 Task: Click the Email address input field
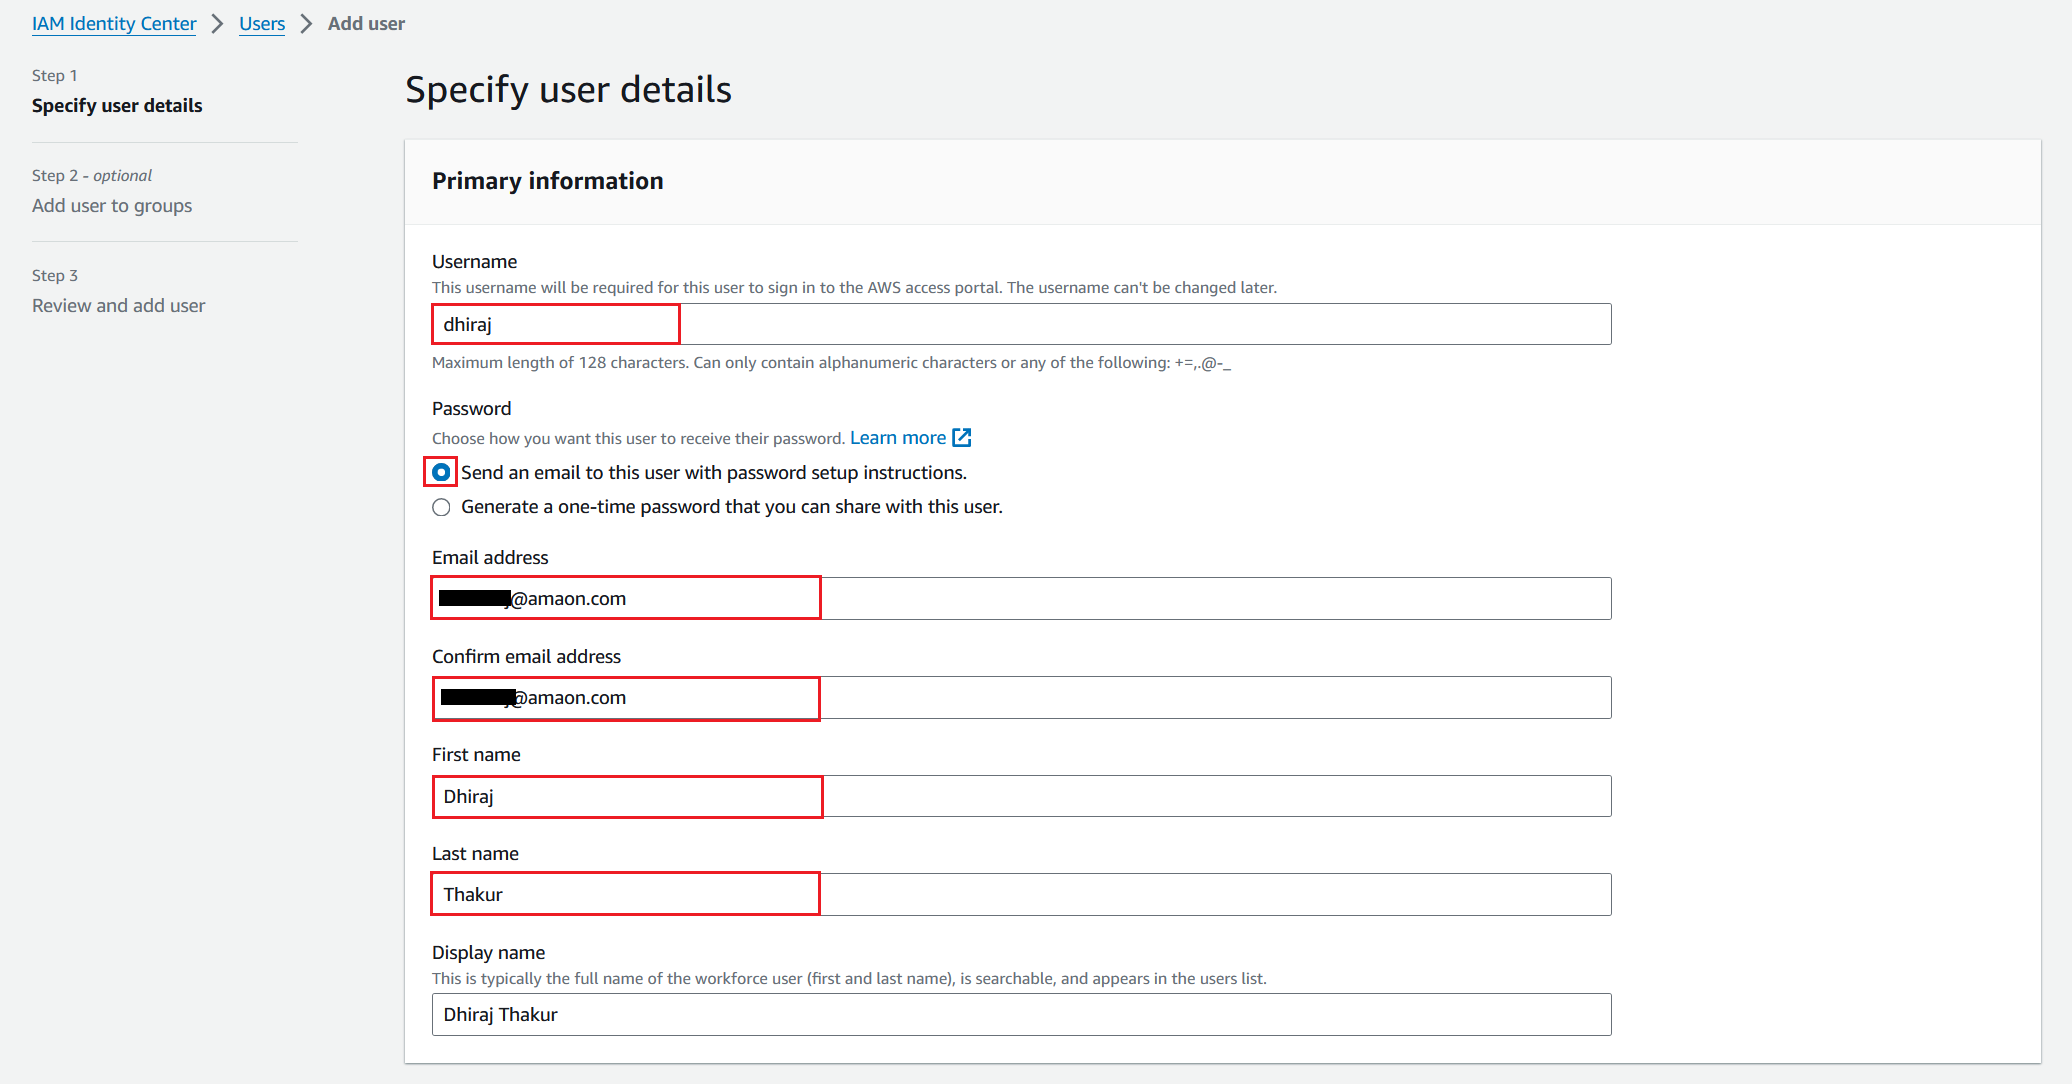(x=1020, y=598)
